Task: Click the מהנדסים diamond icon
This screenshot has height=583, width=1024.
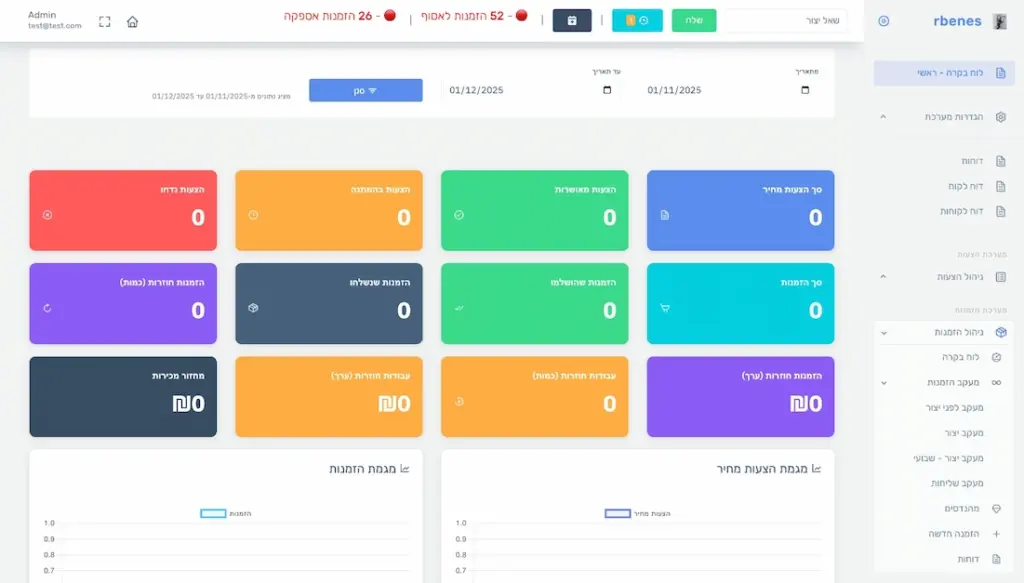Action: [996, 509]
